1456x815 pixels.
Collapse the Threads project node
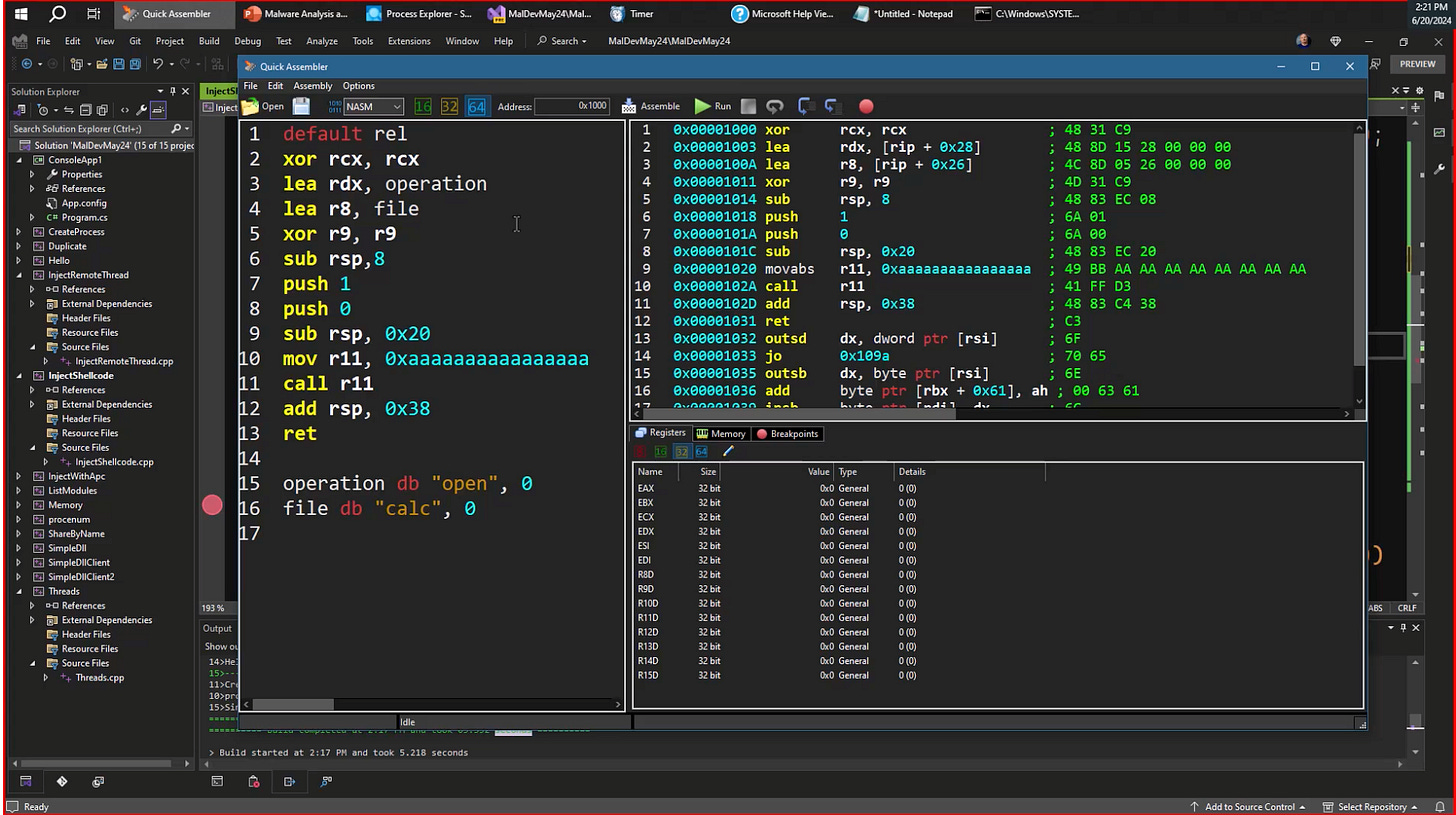(19, 591)
